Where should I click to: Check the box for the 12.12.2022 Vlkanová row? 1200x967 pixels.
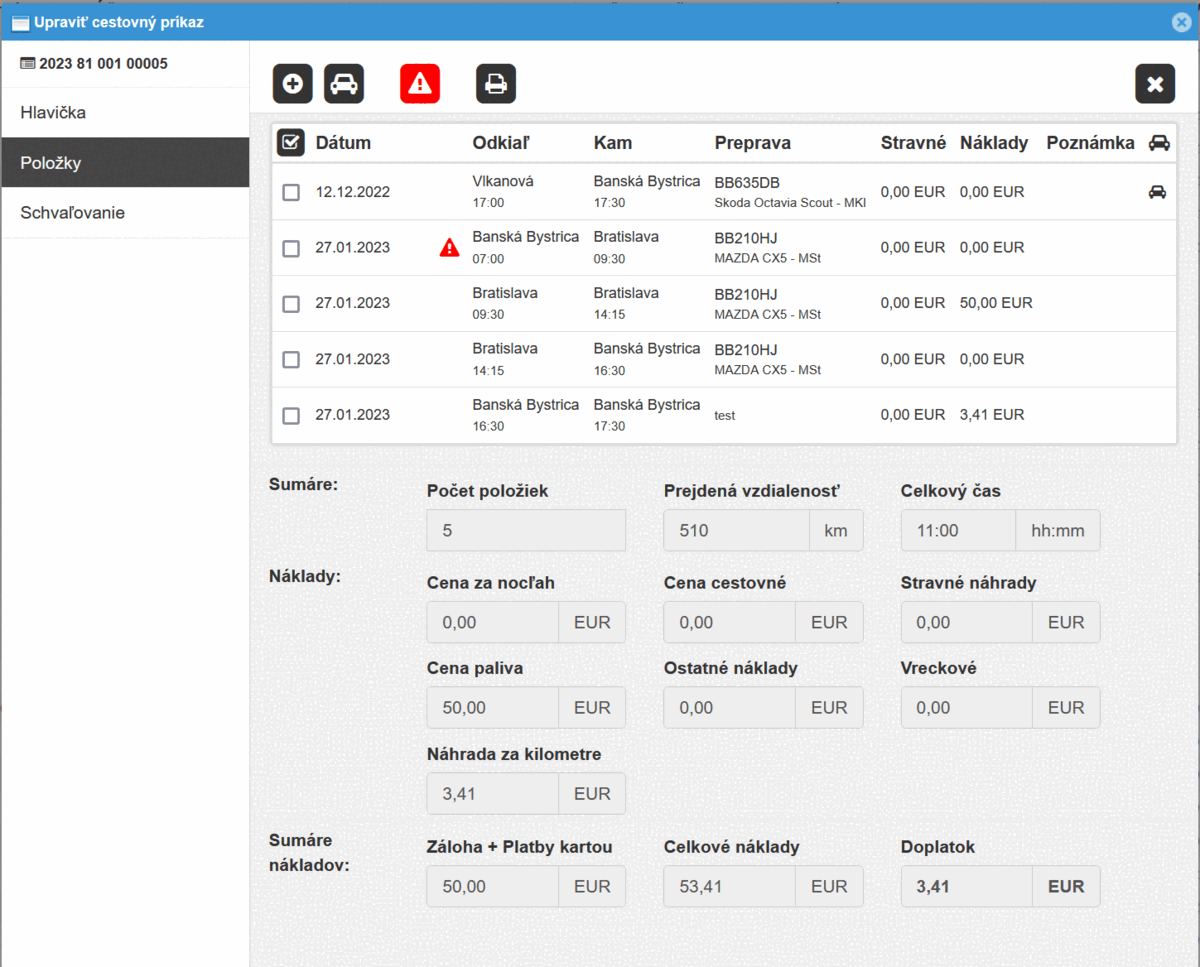[x=291, y=192]
